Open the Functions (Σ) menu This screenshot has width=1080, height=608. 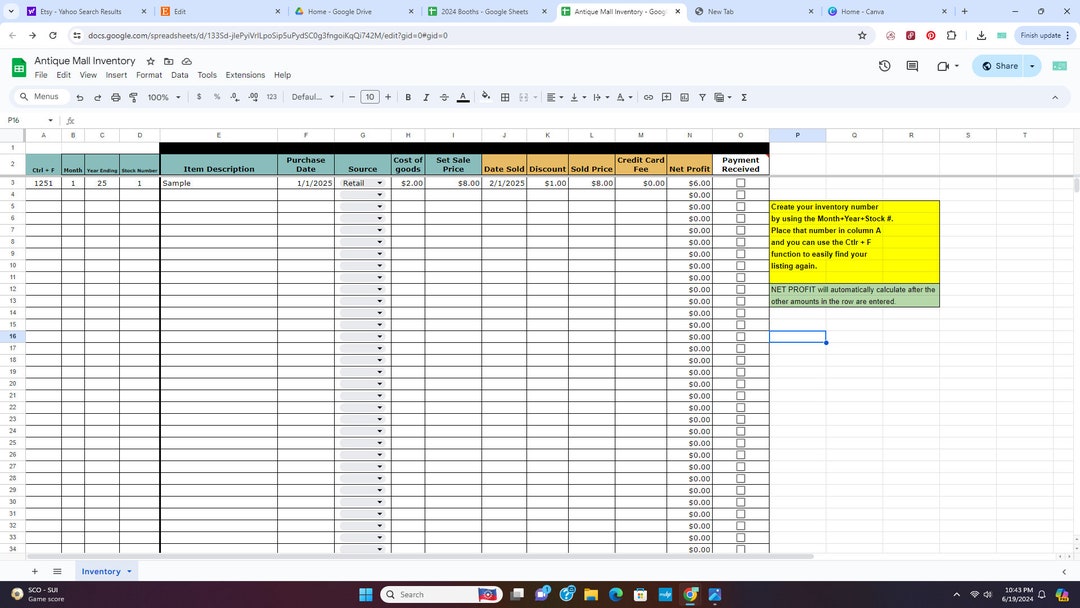(x=743, y=97)
